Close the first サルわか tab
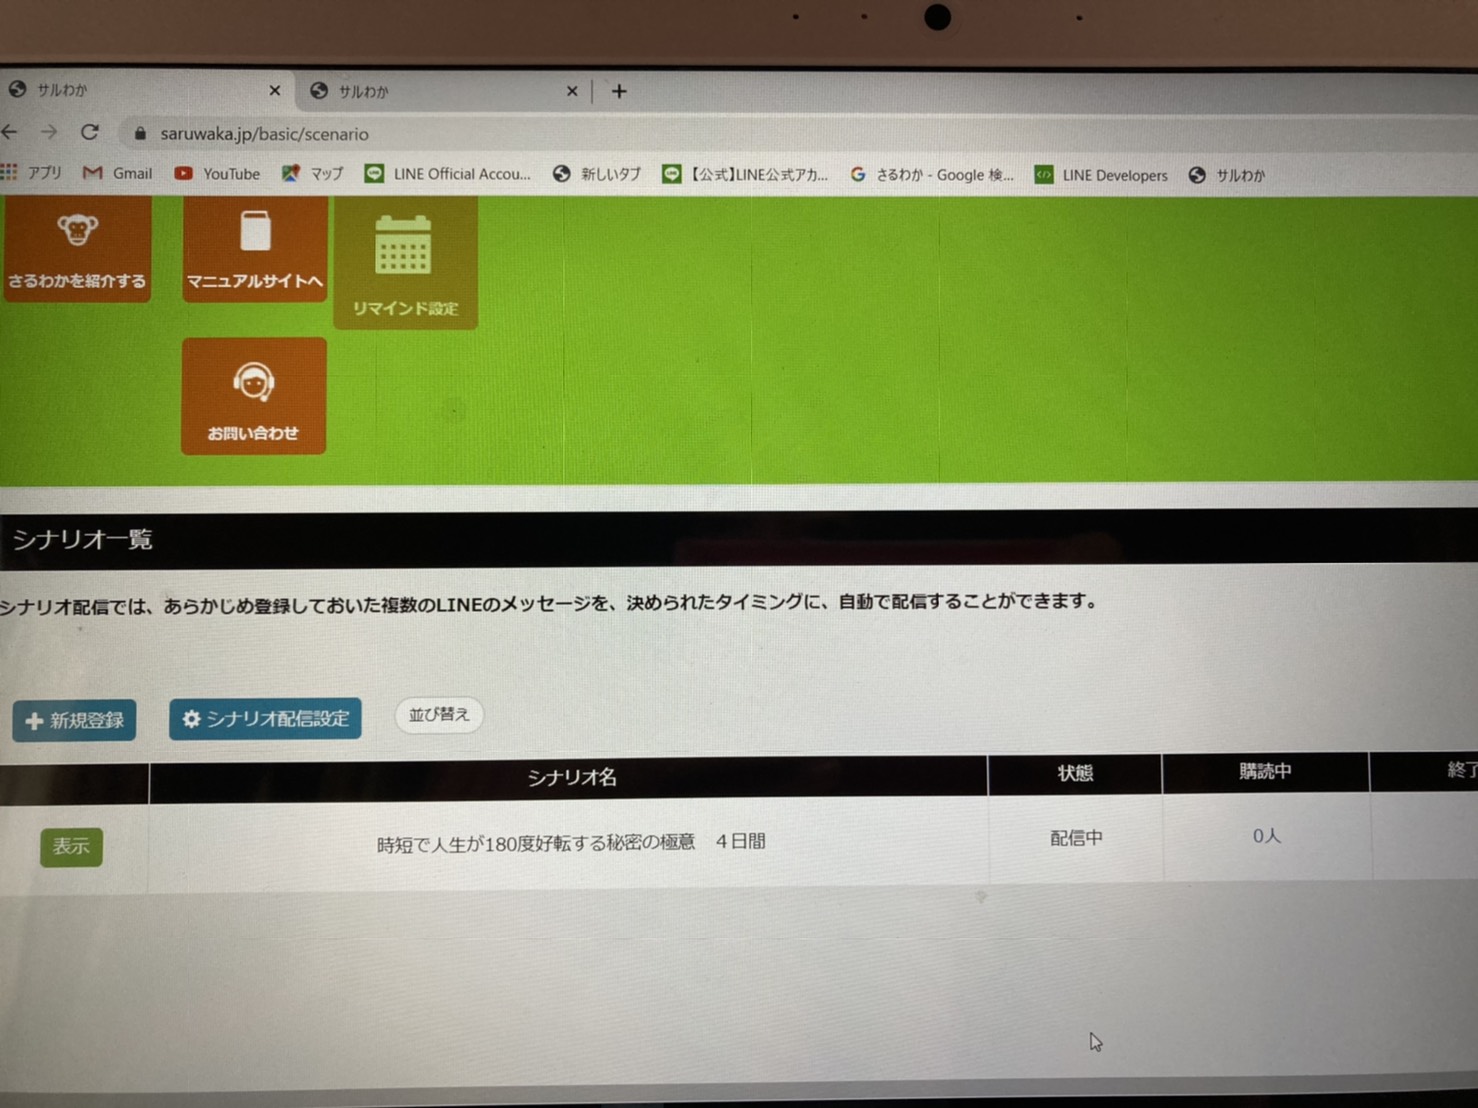 click(275, 90)
